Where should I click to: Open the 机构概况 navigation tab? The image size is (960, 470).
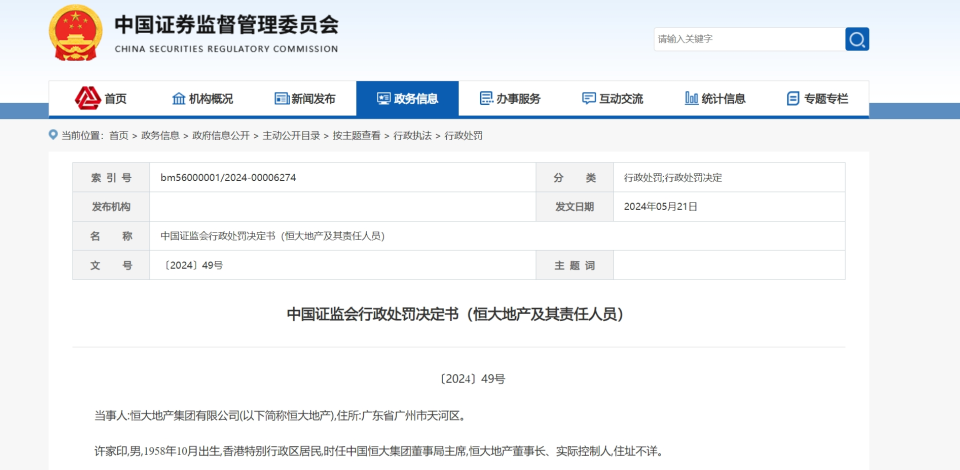coord(203,99)
